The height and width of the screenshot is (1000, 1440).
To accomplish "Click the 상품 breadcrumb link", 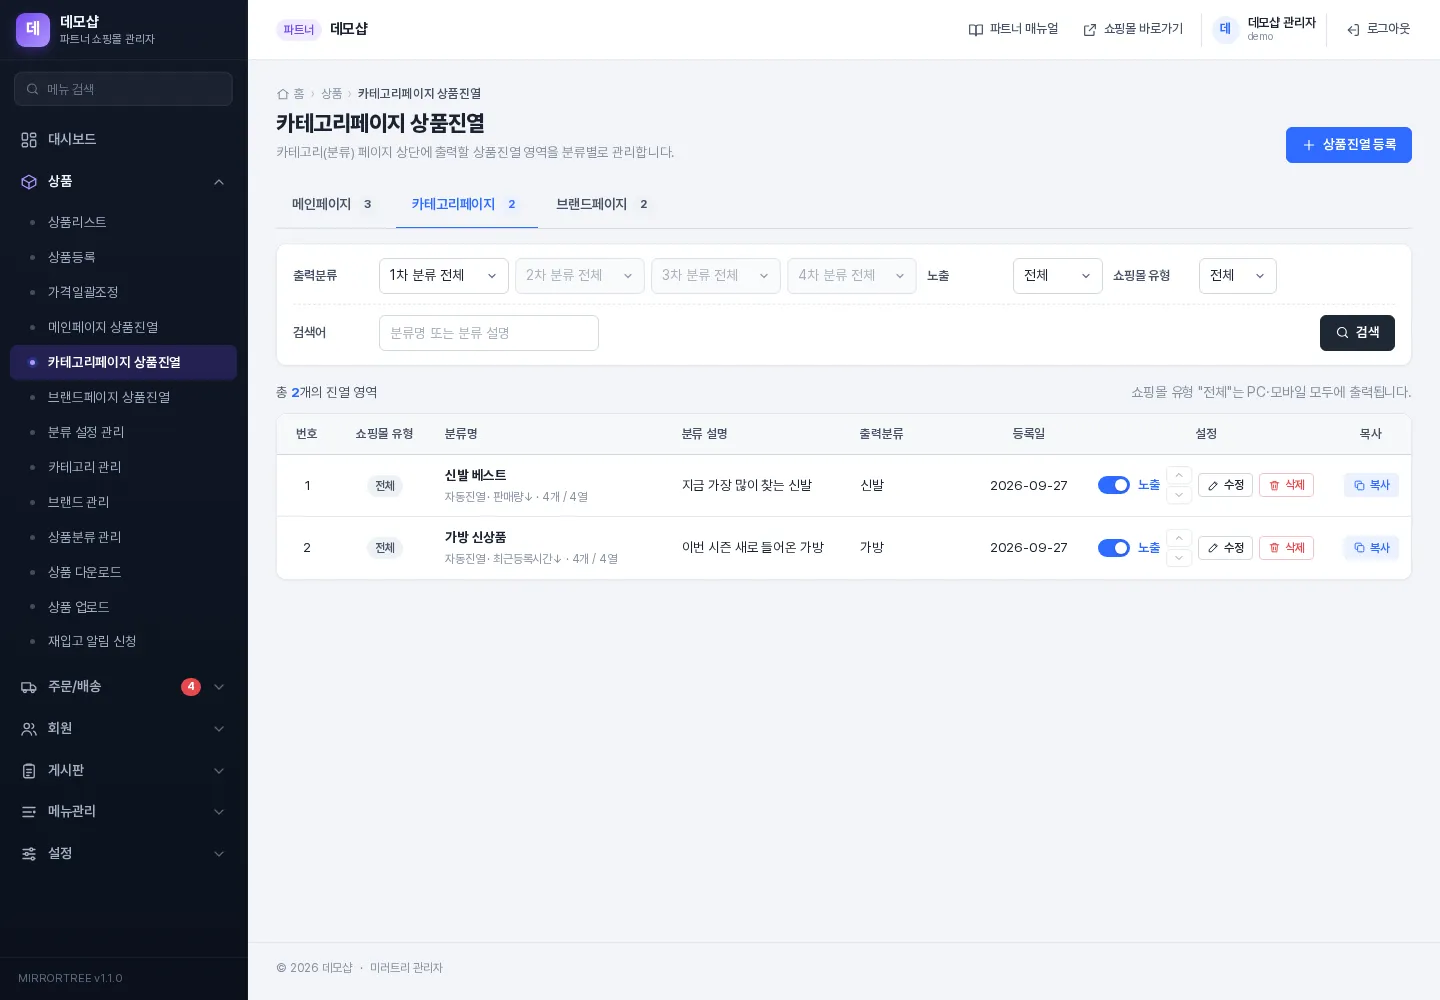I will coord(332,94).
